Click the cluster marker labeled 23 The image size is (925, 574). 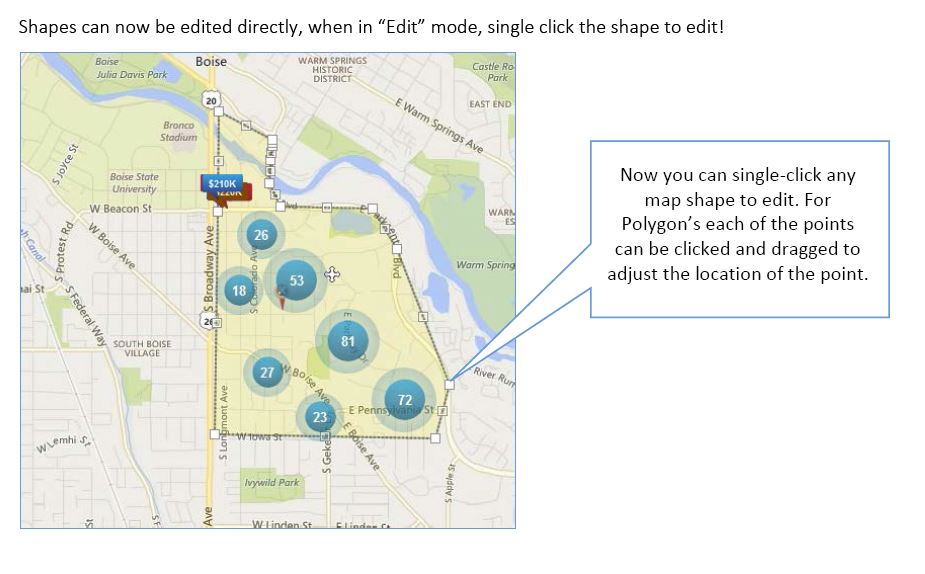pos(320,417)
